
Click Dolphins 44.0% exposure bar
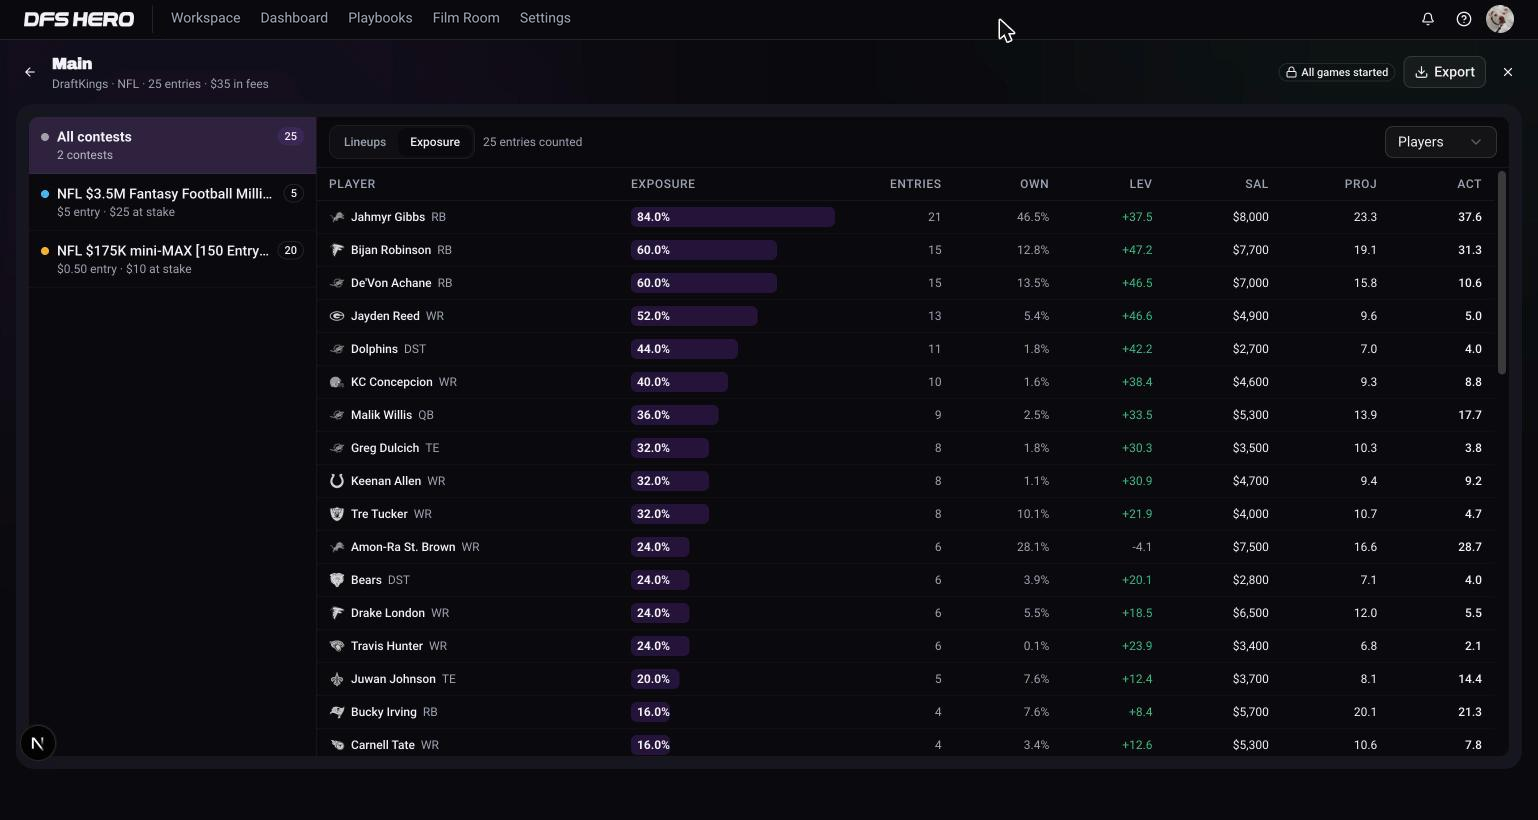[x=684, y=349]
